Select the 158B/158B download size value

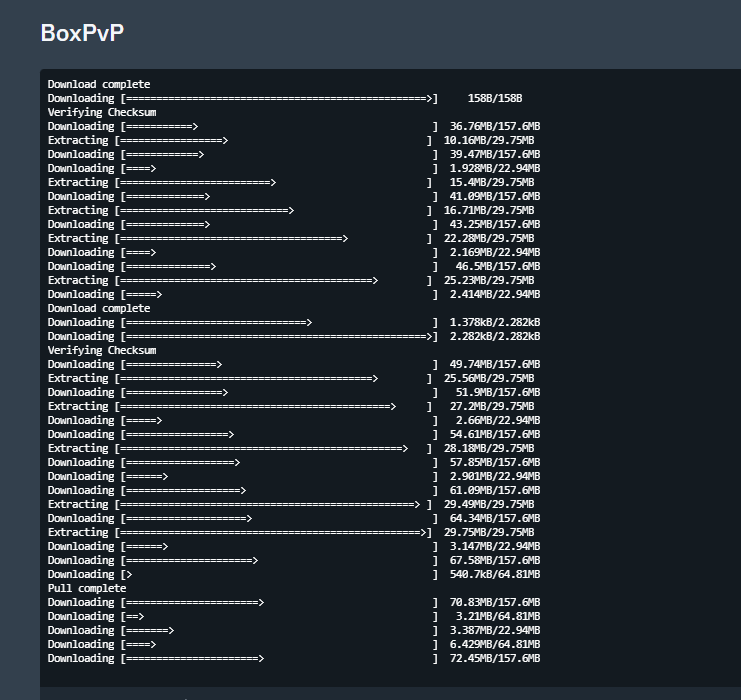pos(495,98)
